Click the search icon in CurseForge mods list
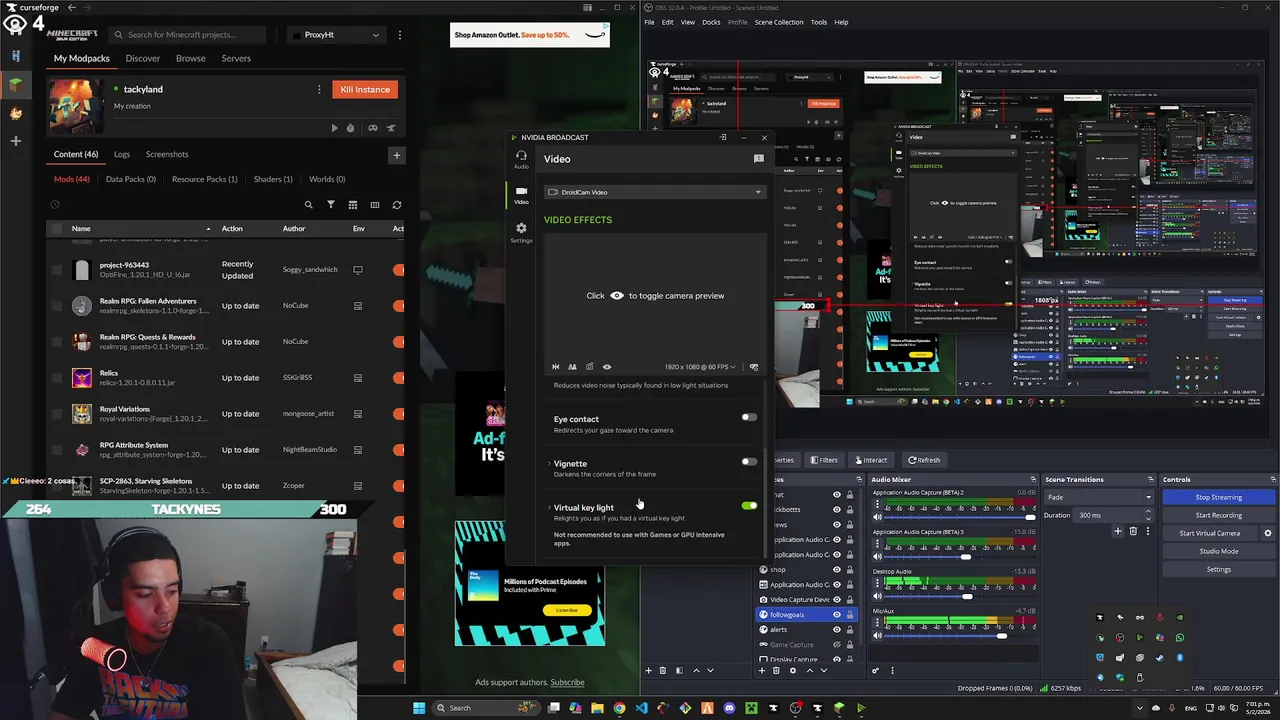 tap(309, 205)
